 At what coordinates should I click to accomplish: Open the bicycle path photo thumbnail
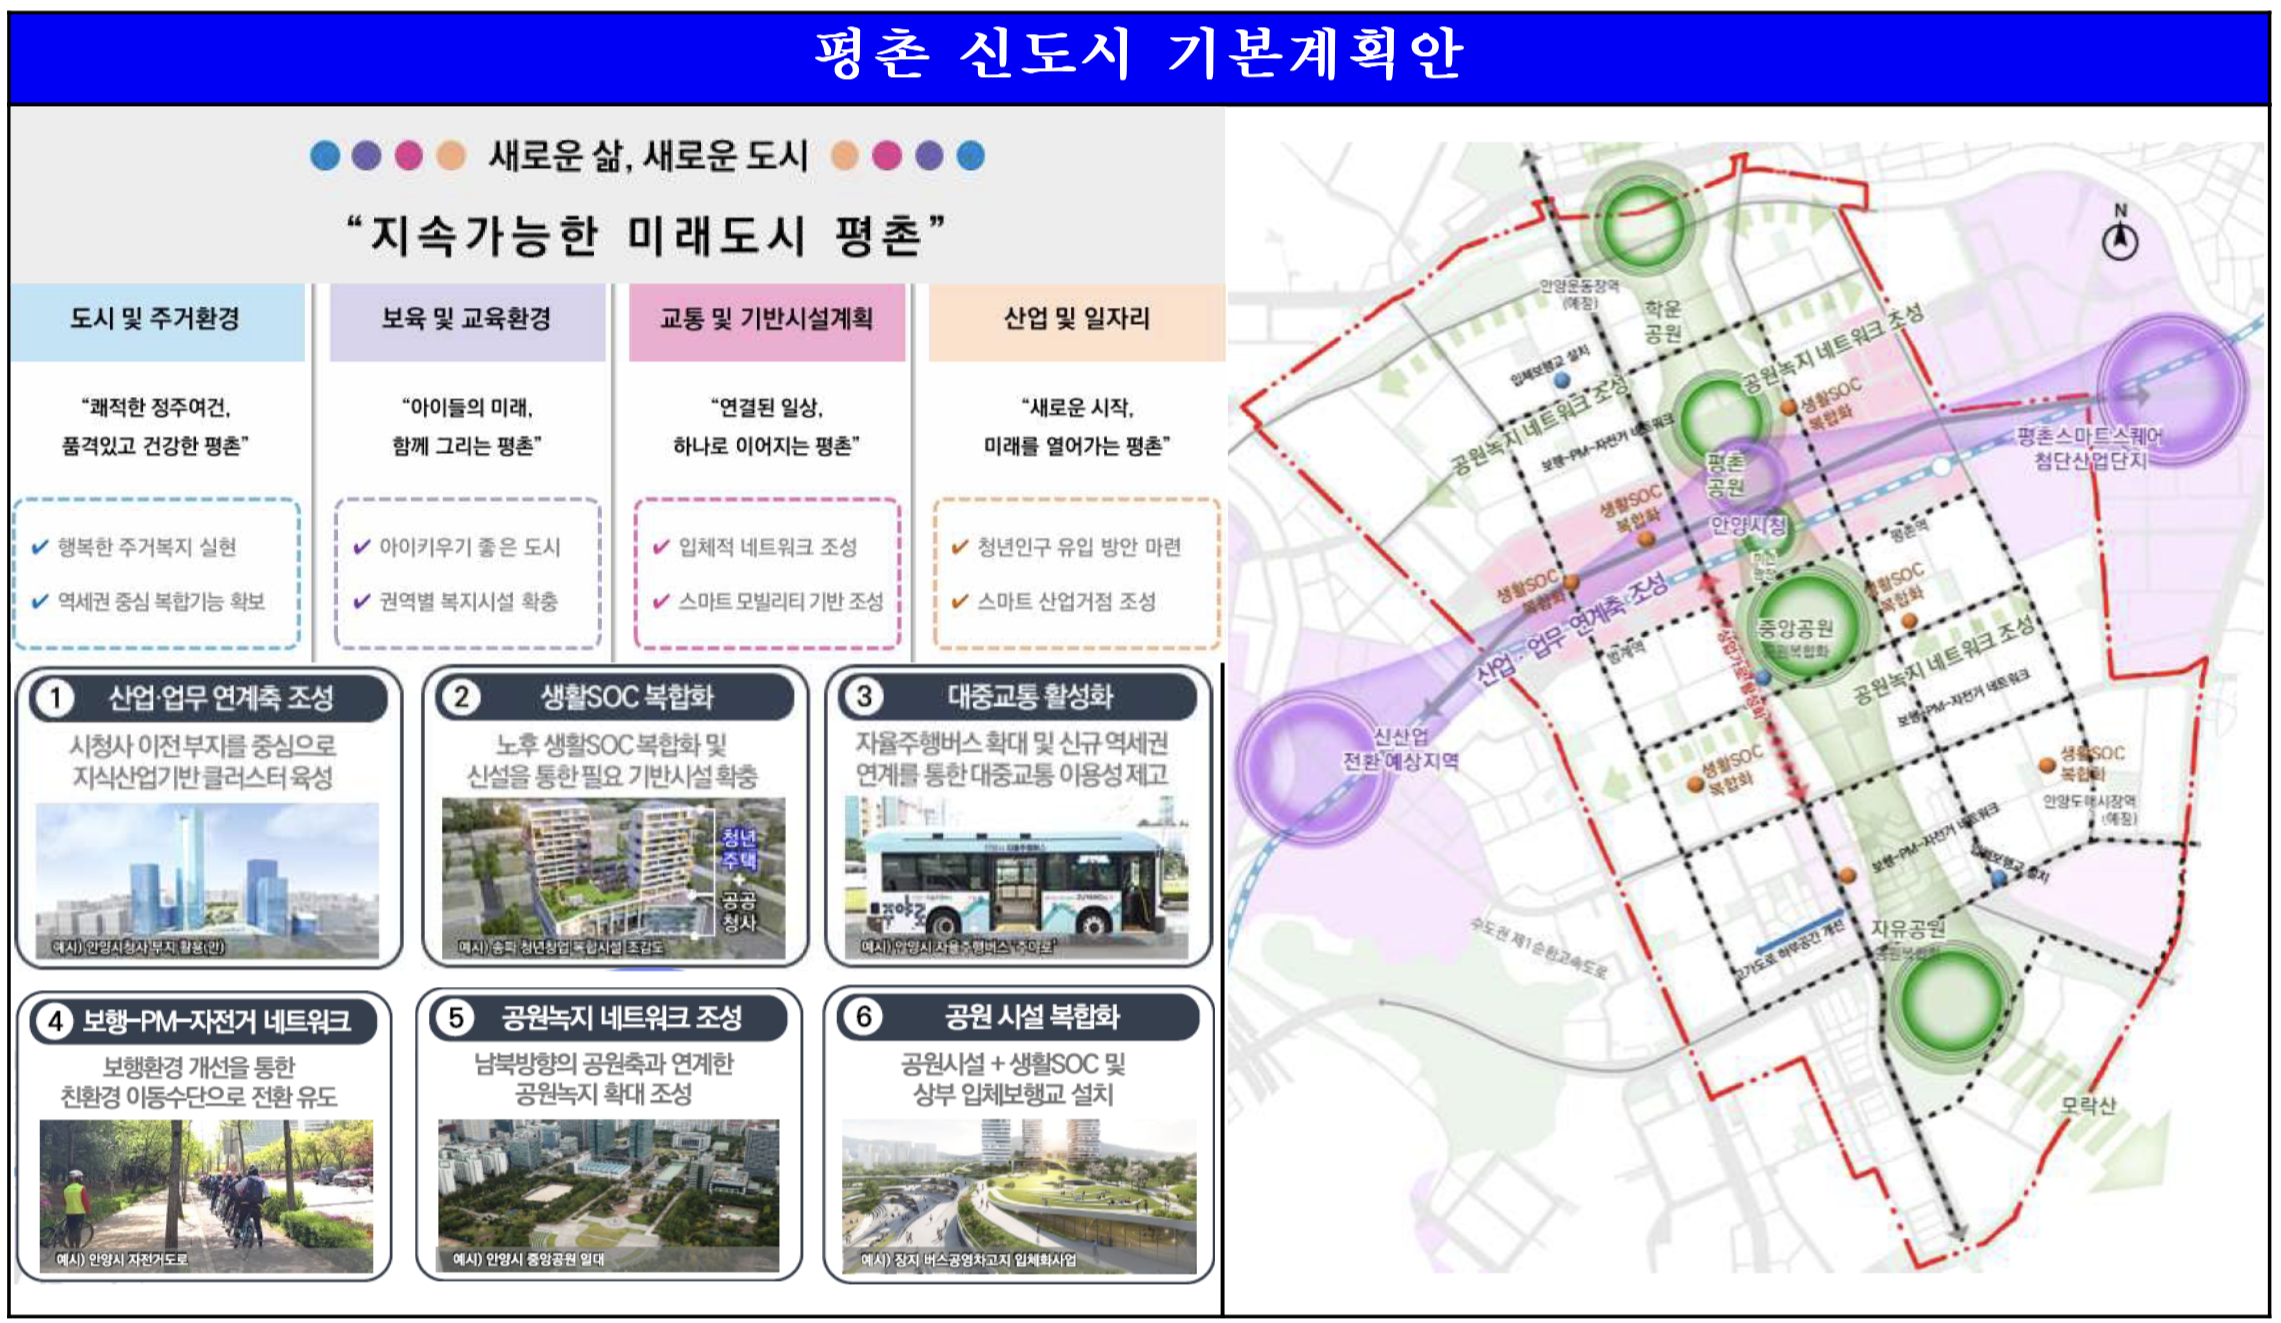click(206, 1195)
